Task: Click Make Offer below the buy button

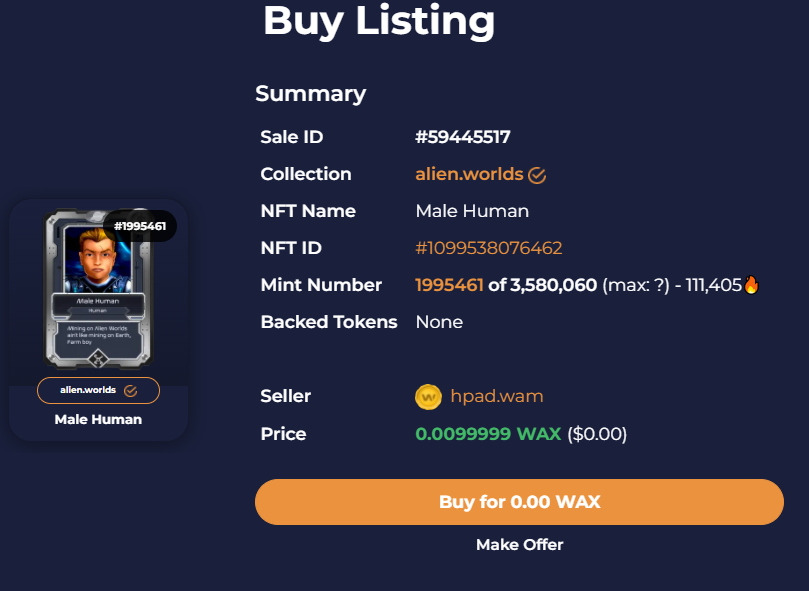Action: [x=519, y=545]
